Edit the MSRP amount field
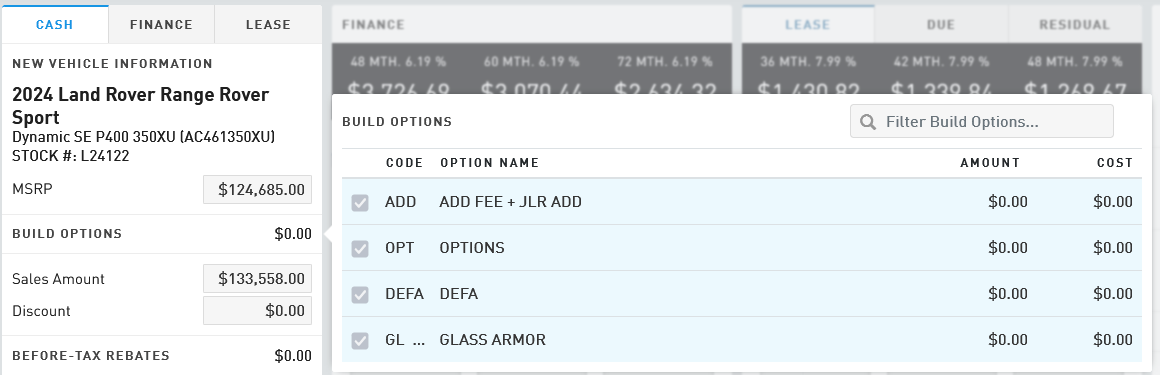1160x375 pixels. (257, 190)
